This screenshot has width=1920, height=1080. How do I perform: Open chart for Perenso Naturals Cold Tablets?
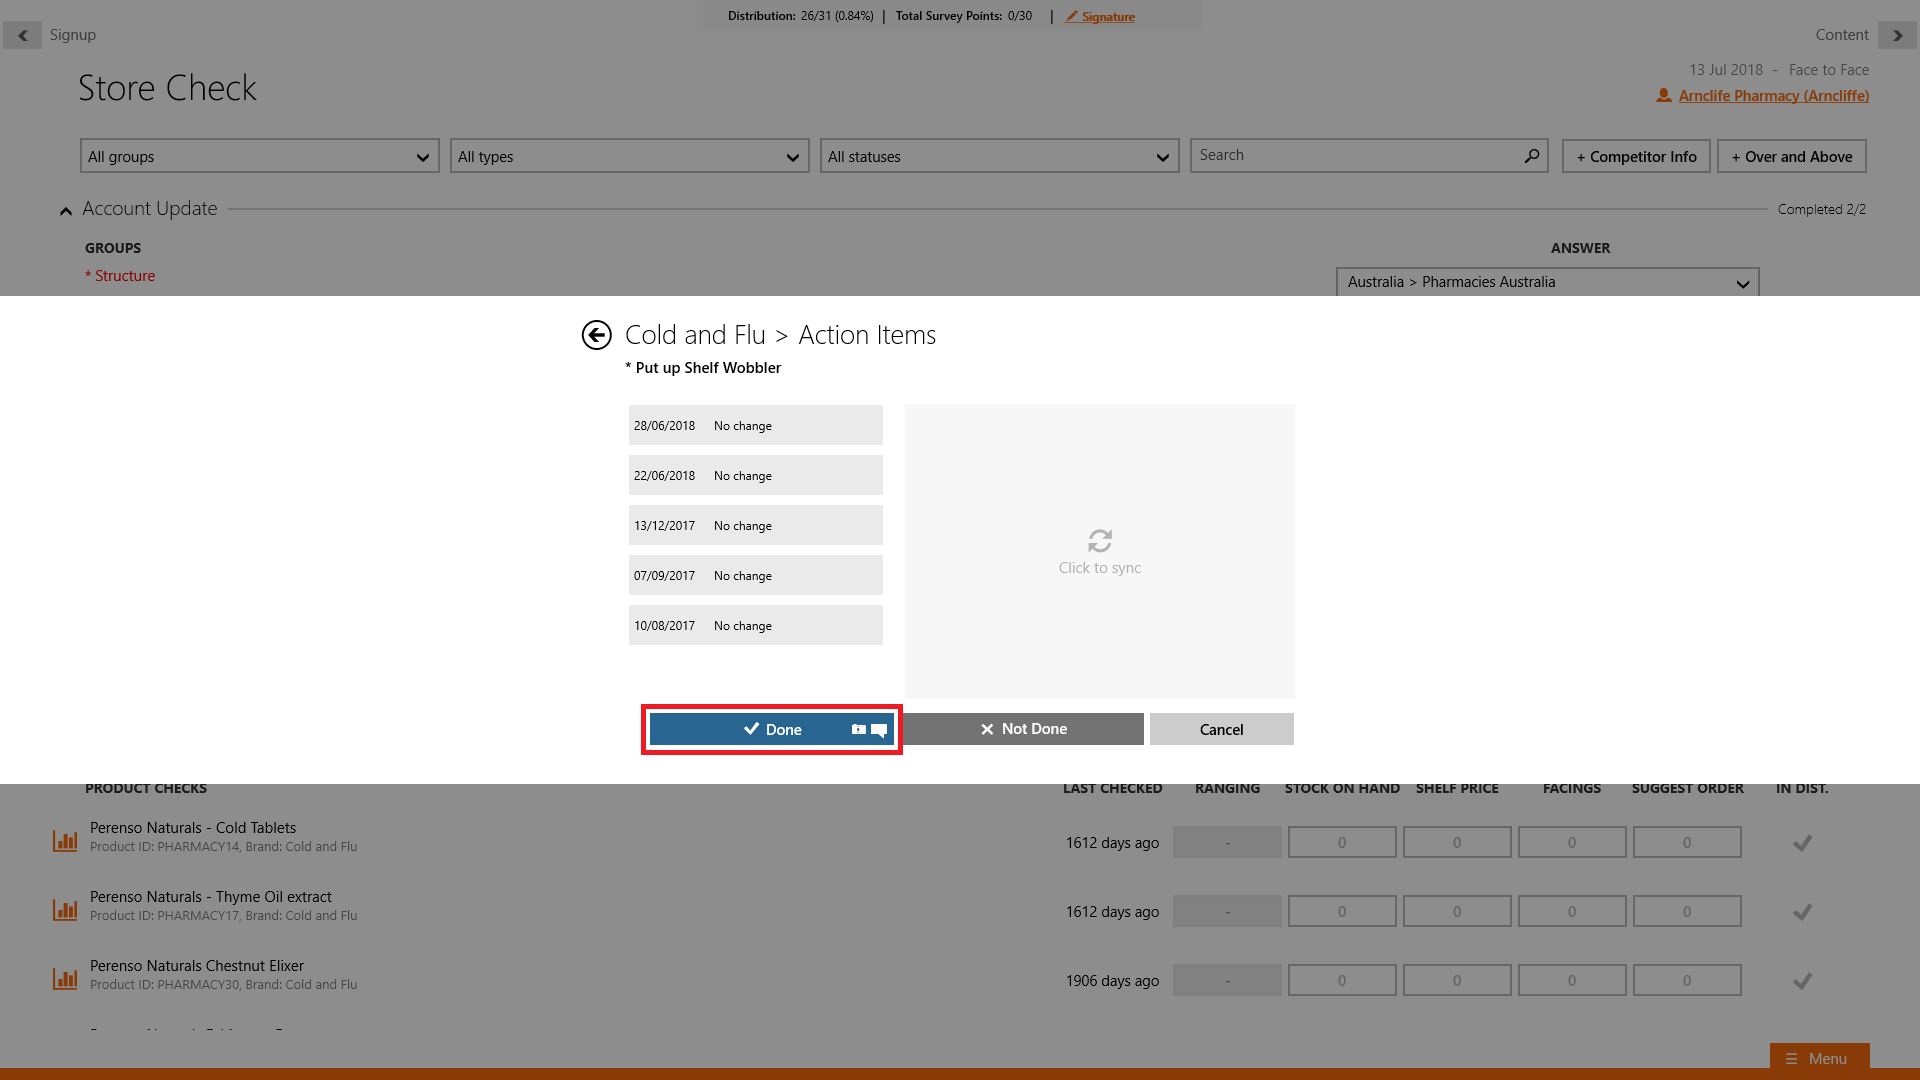tap(65, 841)
